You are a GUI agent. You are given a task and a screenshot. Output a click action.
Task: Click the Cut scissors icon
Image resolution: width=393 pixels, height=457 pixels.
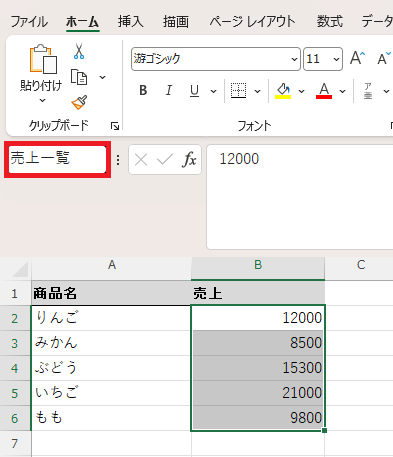pos(79,52)
